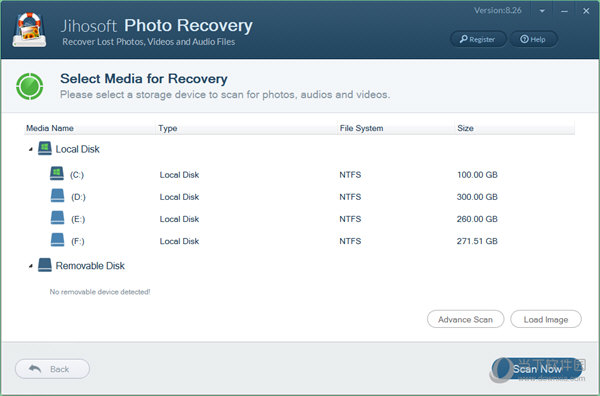Click the 100.00 GB size value
The height and width of the screenshot is (396, 600).
tap(477, 175)
